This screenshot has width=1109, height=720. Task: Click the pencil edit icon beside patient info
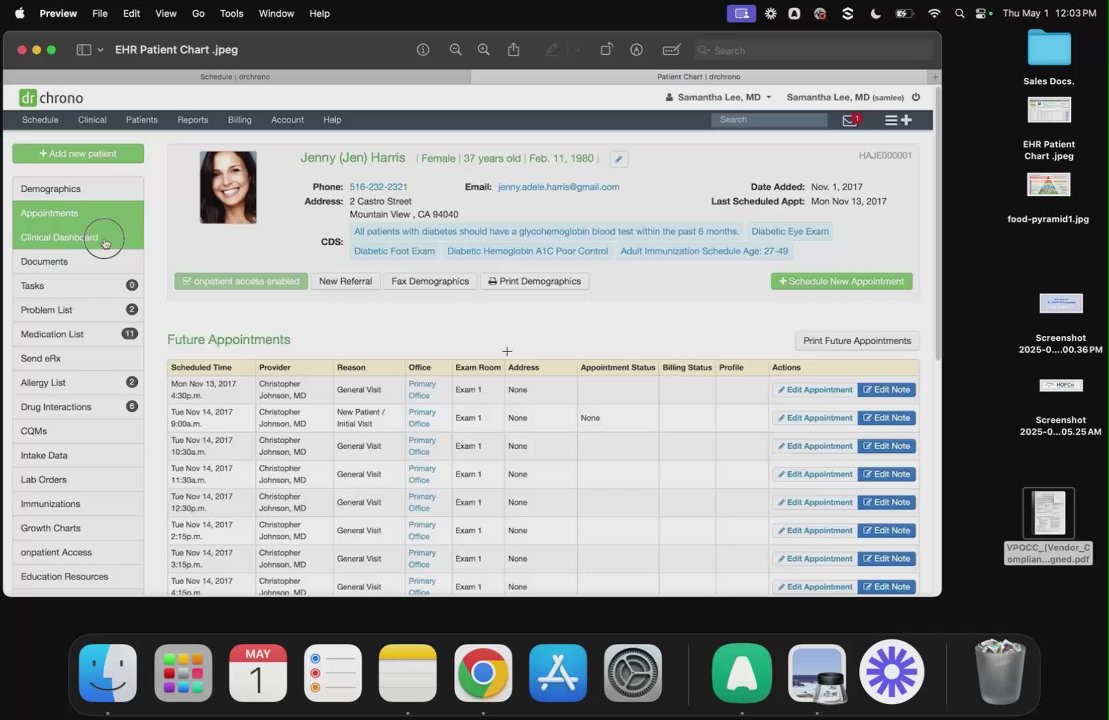point(618,159)
